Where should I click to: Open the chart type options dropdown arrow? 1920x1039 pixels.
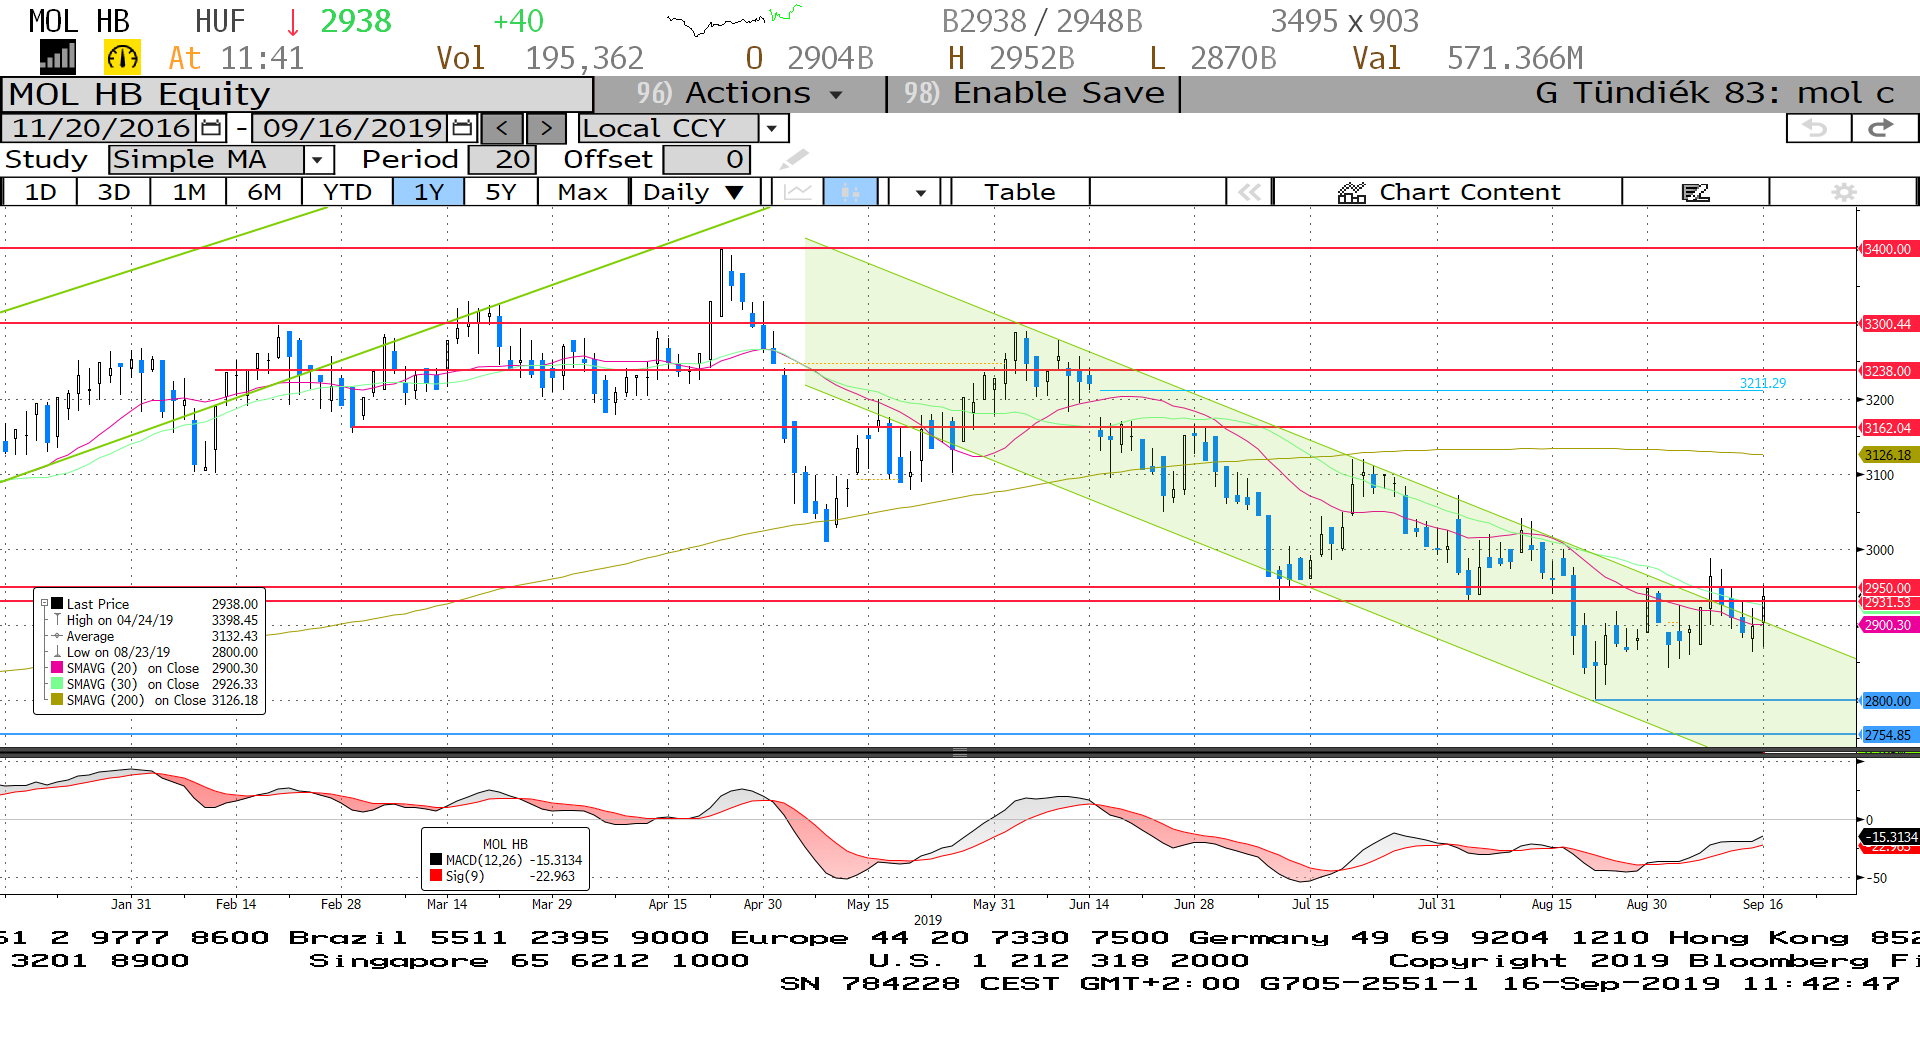pos(920,192)
